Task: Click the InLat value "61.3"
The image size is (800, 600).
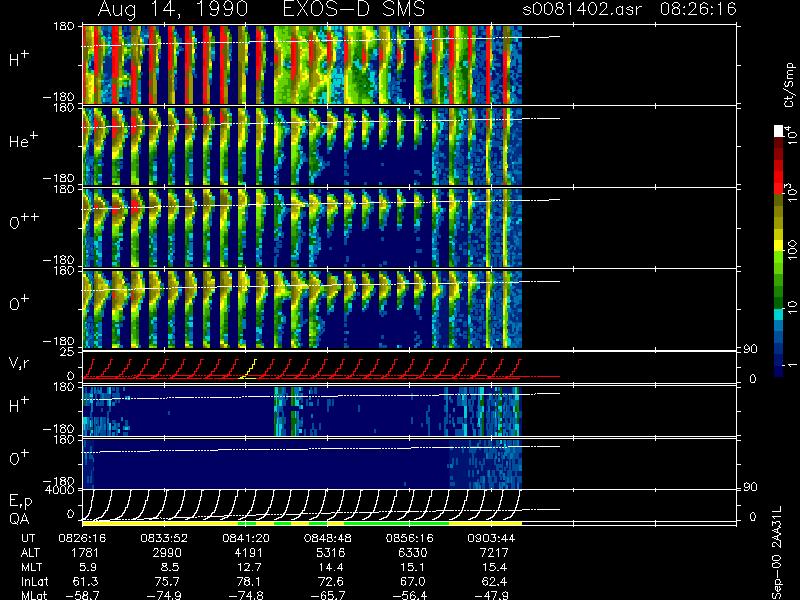Action: tap(86, 582)
